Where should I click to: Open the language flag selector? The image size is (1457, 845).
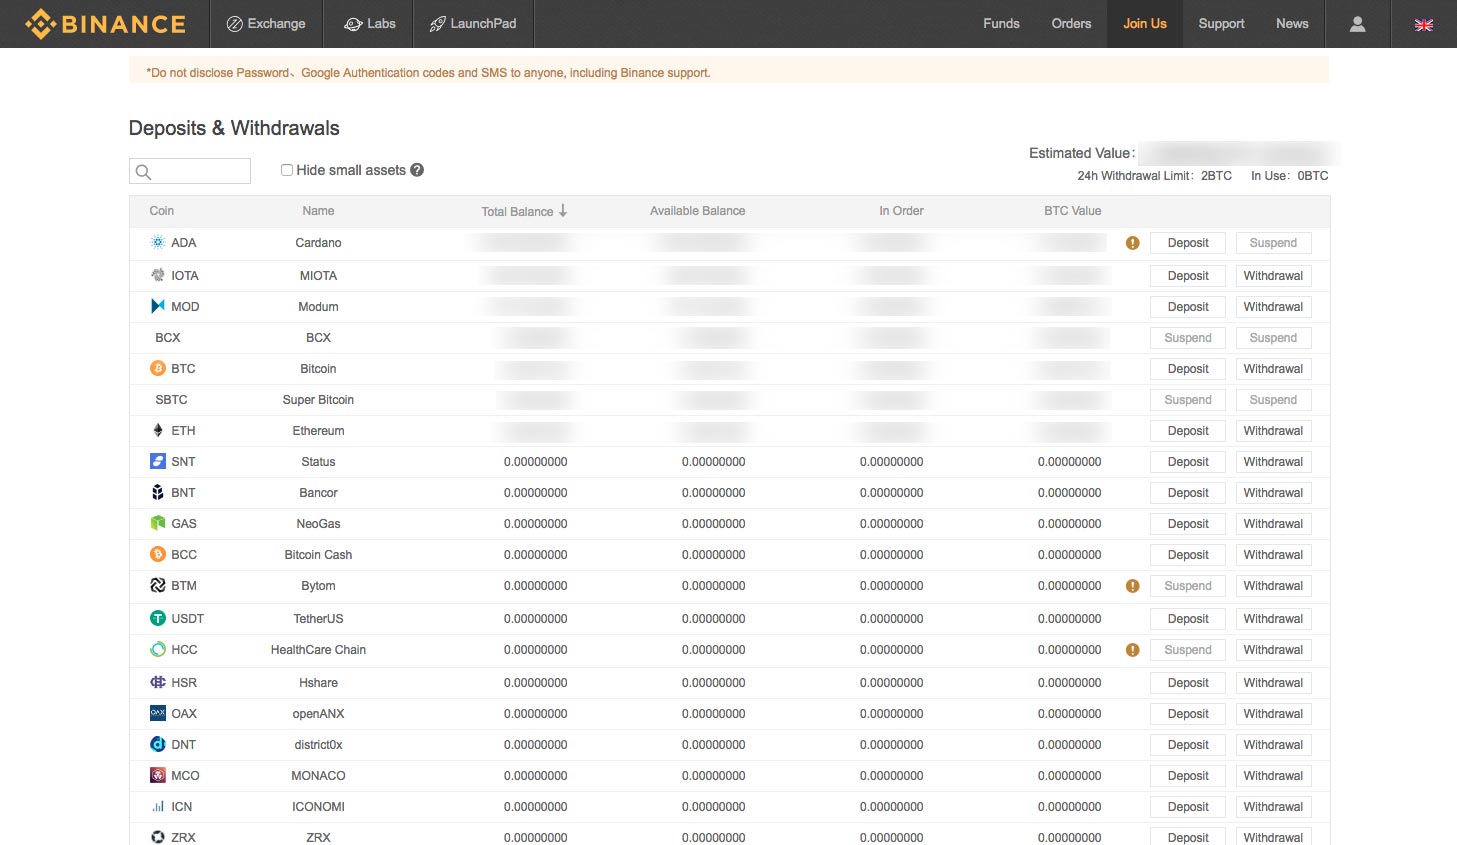(x=1424, y=24)
